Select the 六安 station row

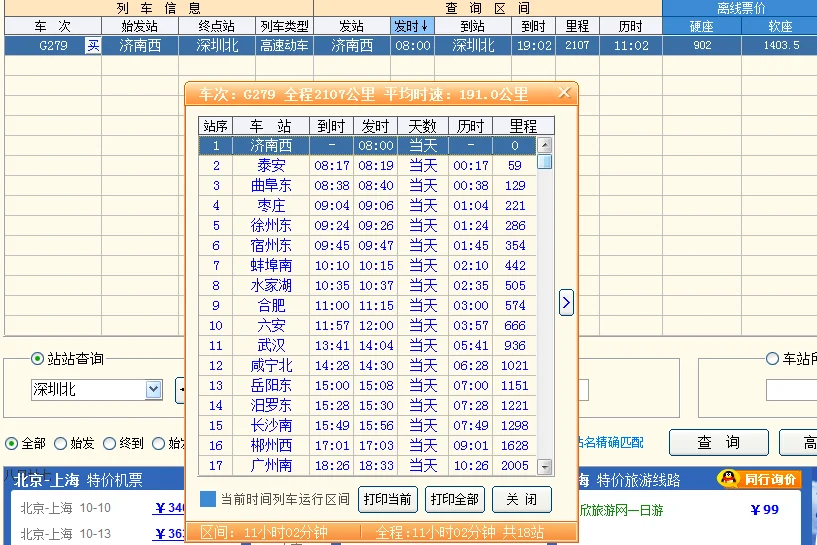coord(367,326)
